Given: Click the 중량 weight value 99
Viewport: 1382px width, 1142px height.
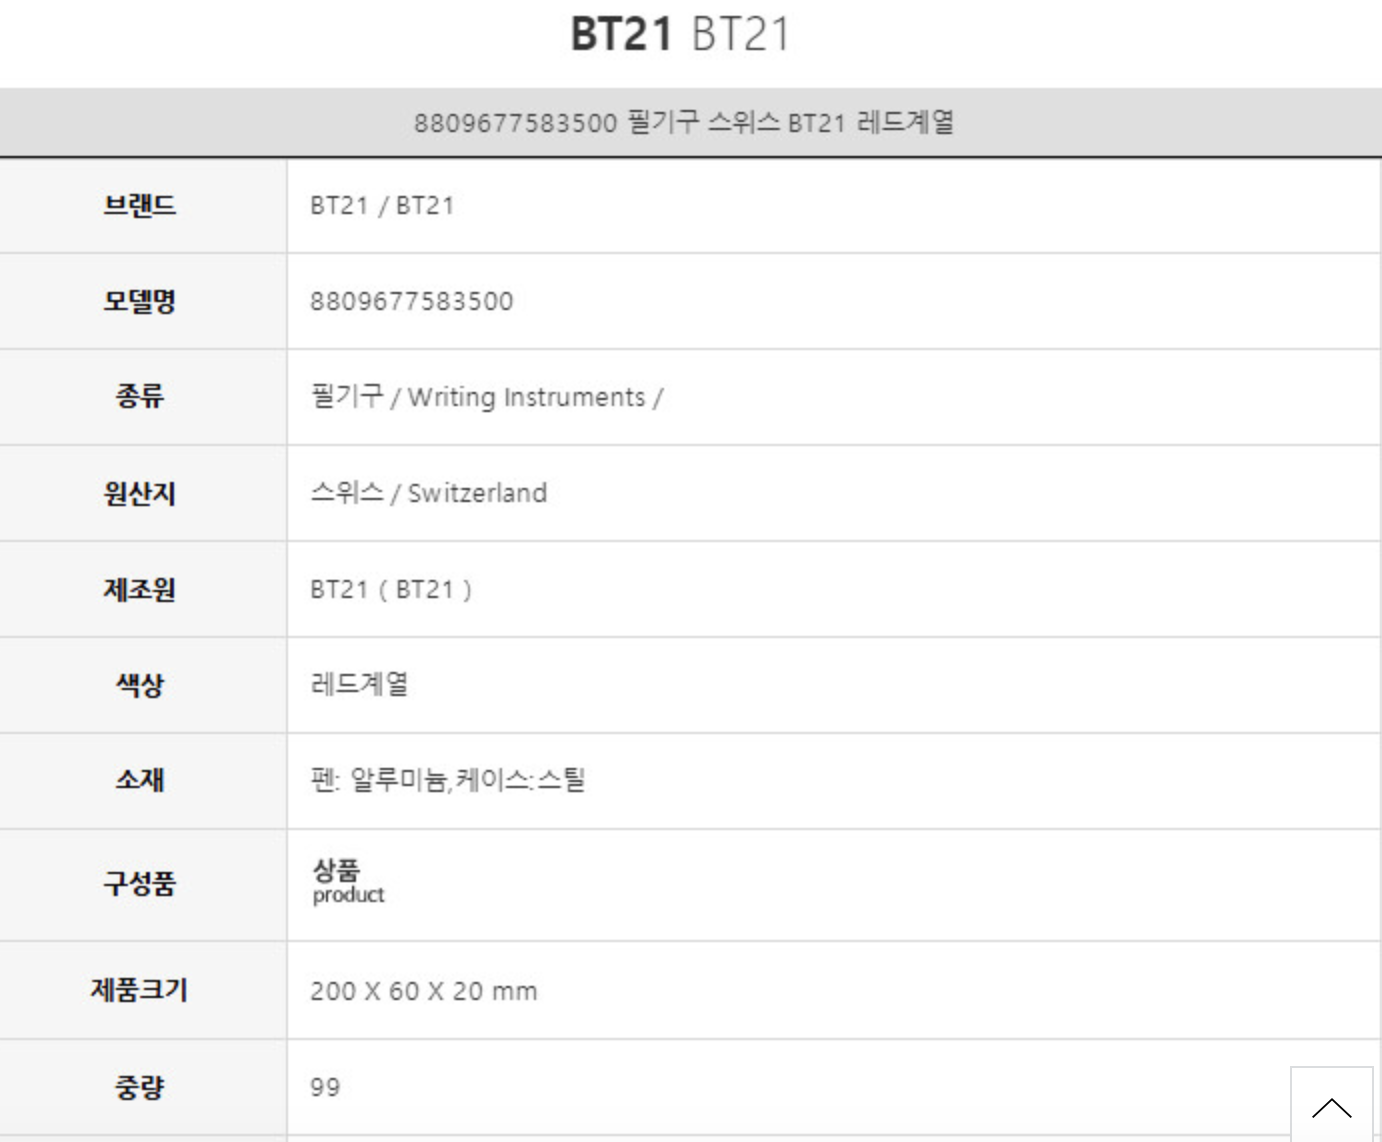Looking at the screenshot, I should (x=325, y=1087).
